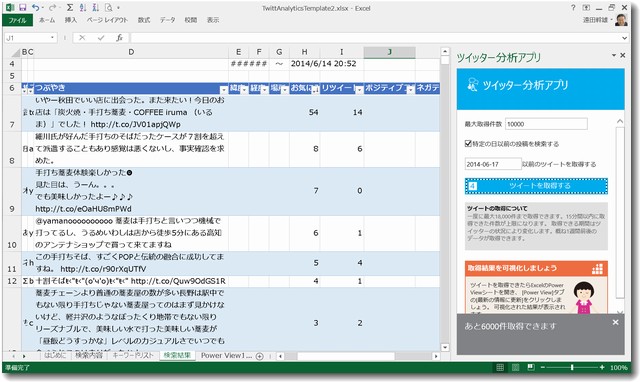Click the Excel application icon
Screen dimensions: 640x382
pyautogui.click(x=10, y=7)
